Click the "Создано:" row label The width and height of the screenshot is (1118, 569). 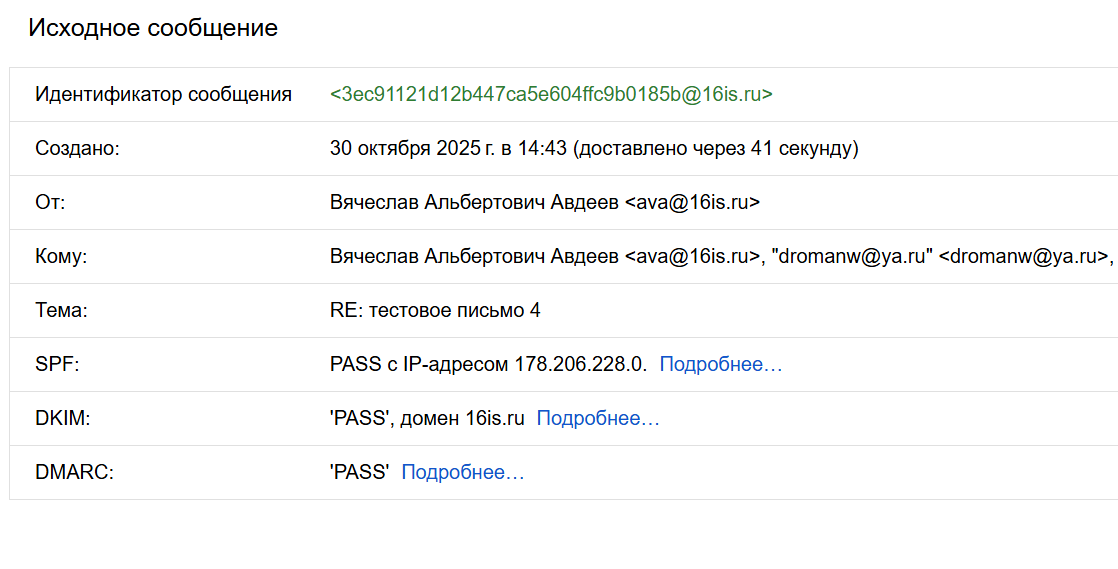click(x=77, y=148)
